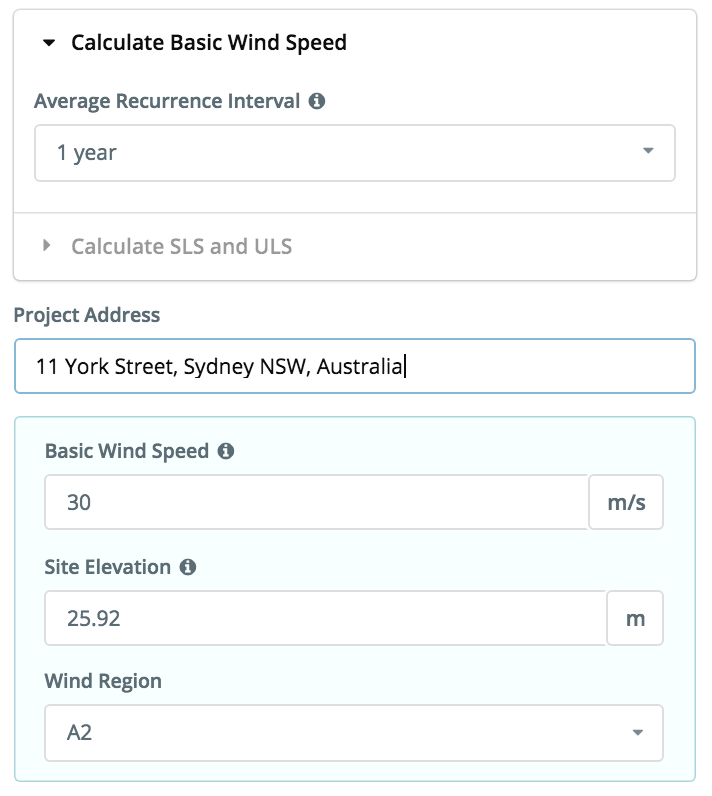The height and width of the screenshot is (796, 712).
Task: Click the Average Recurrence Interval label
Action: 167,101
